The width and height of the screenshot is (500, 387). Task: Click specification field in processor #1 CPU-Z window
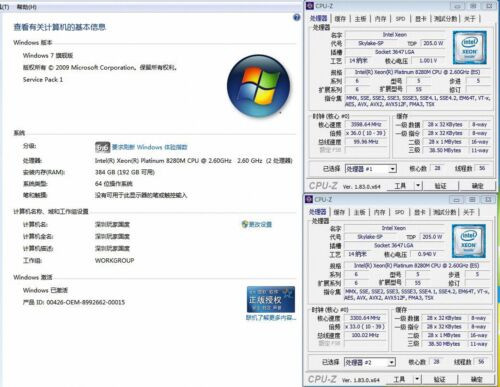pos(418,72)
